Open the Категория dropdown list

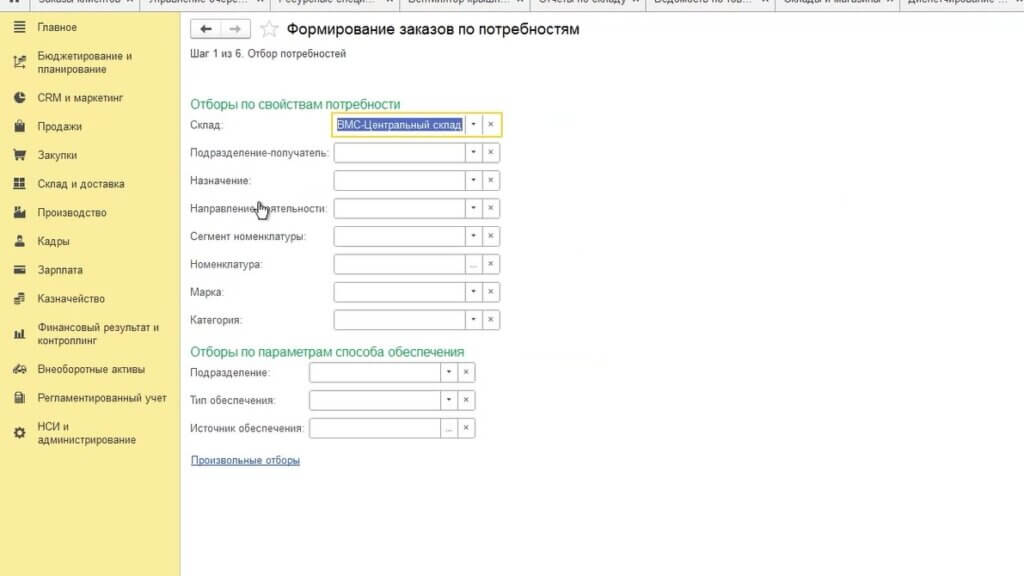(473, 321)
